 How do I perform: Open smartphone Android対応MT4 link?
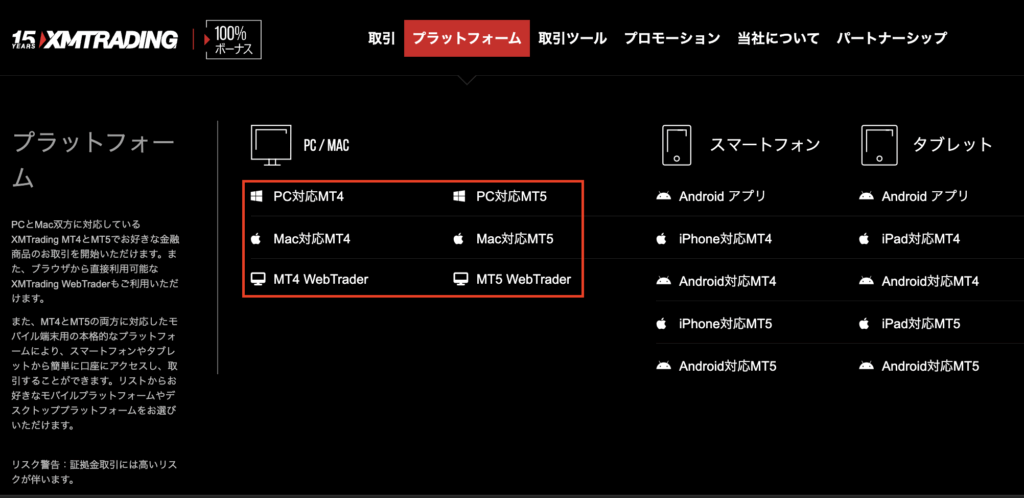[728, 281]
